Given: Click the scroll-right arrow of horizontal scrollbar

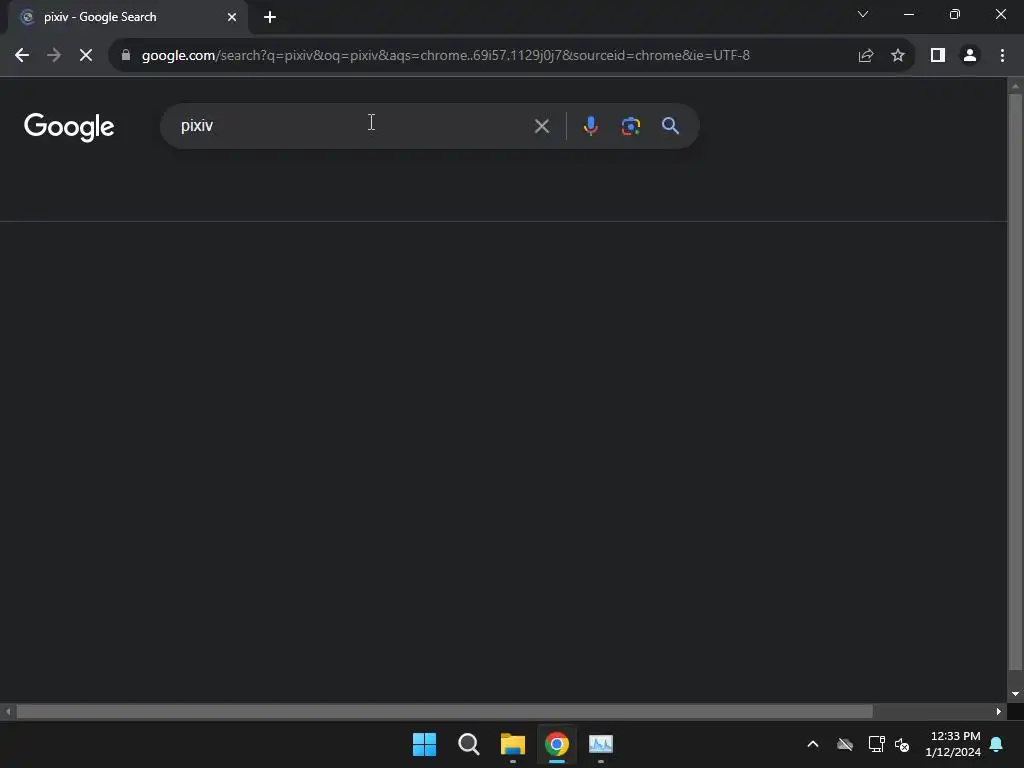Looking at the screenshot, I should pos(999,712).
